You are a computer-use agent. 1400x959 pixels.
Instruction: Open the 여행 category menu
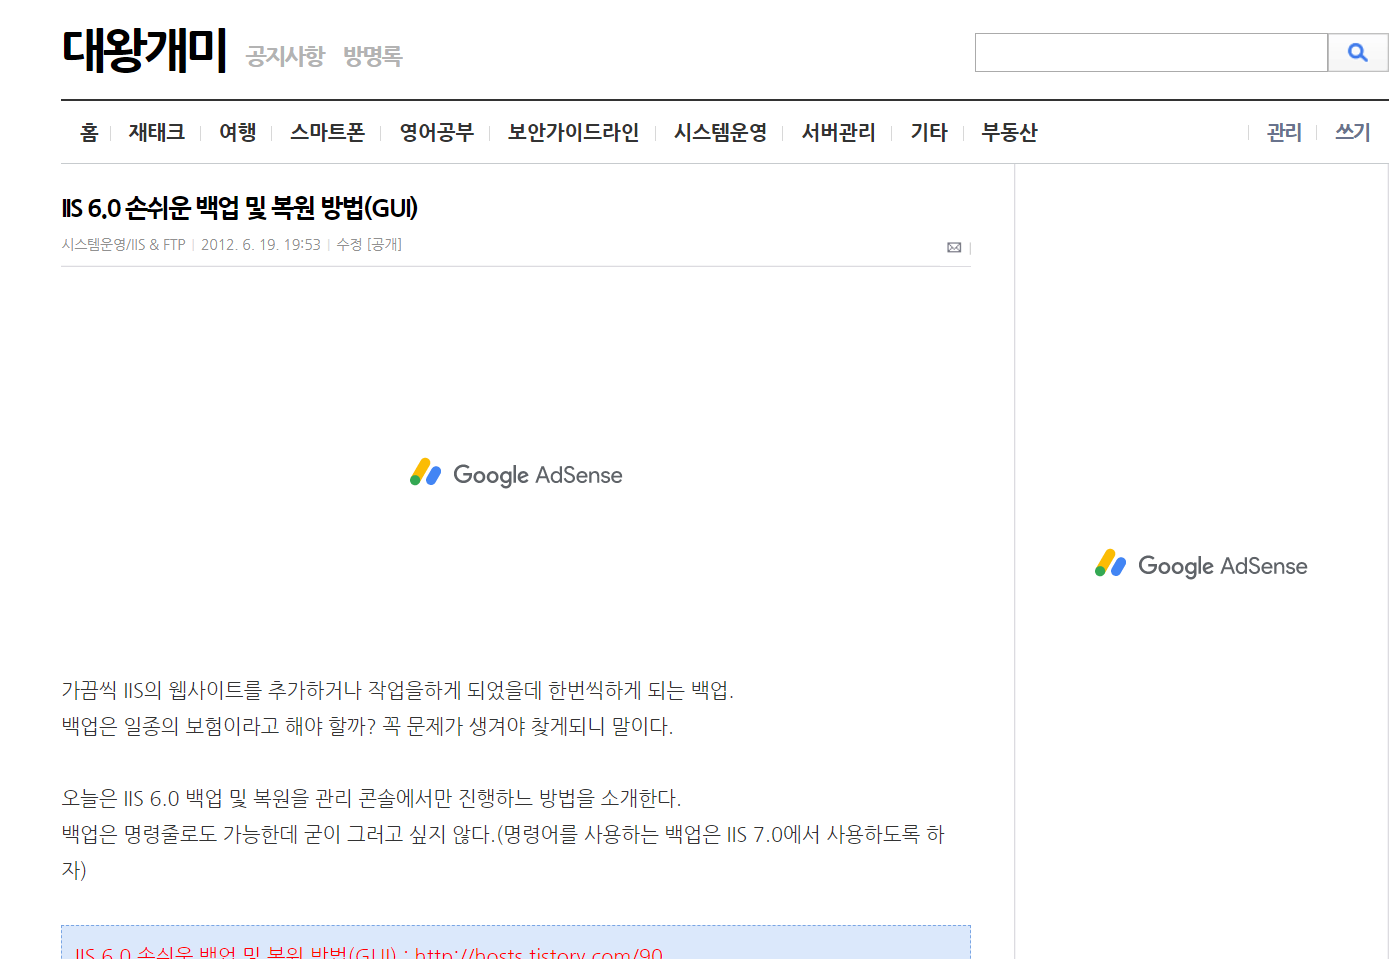[x=238, y=132]
